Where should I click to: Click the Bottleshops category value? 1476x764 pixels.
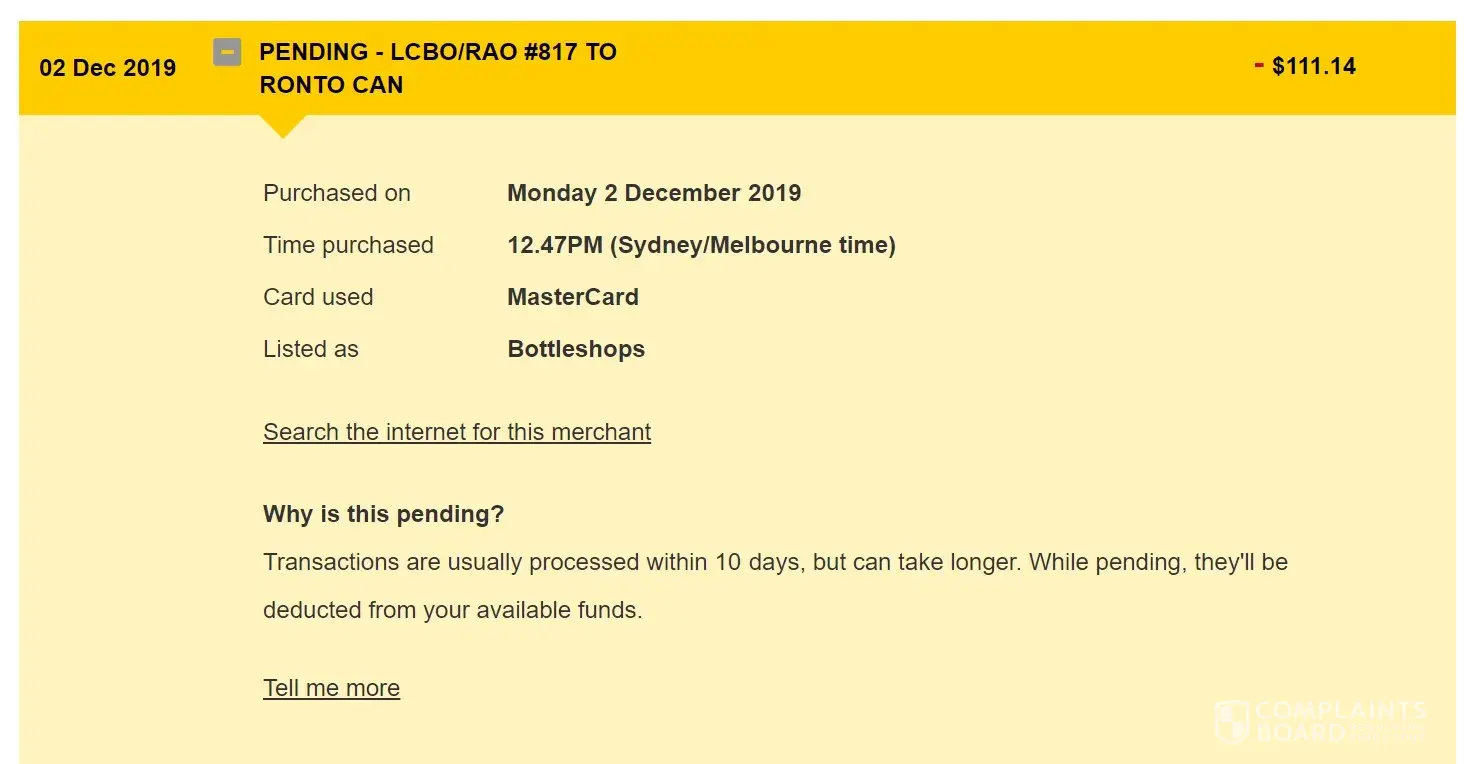click(576, 349)
